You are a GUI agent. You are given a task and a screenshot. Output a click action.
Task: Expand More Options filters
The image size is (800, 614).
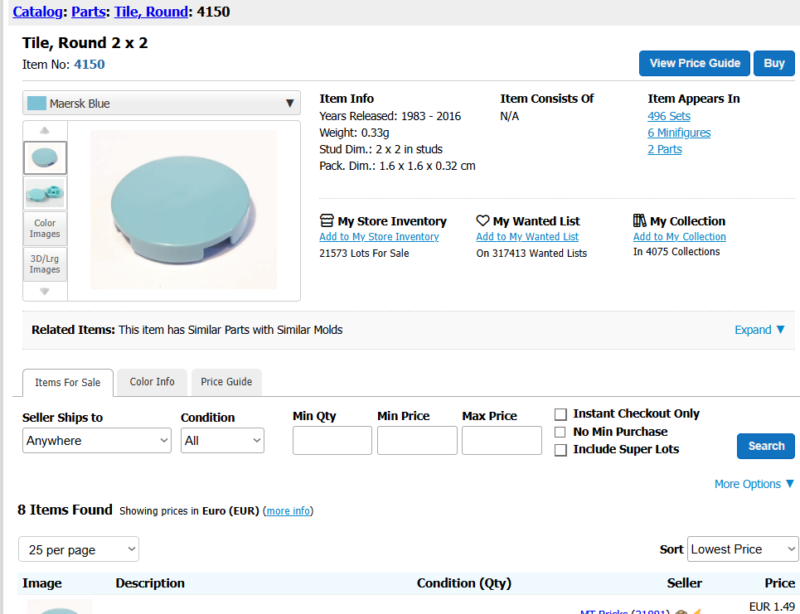(754, 484)
